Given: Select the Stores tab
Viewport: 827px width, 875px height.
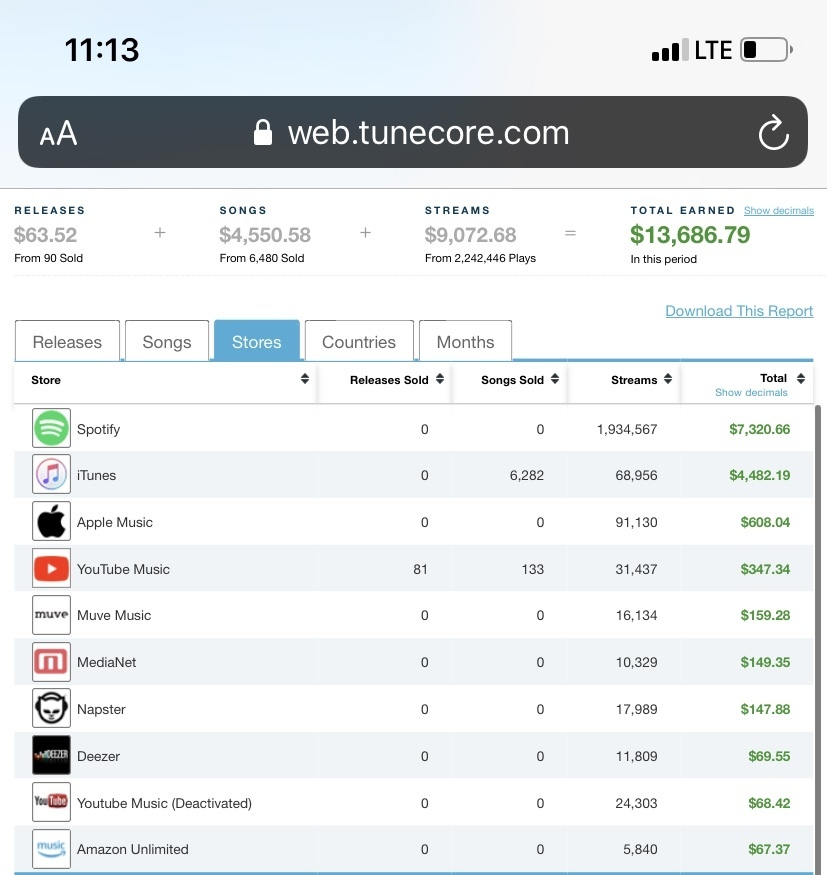Looking at the screenshot, I should 257,341.
